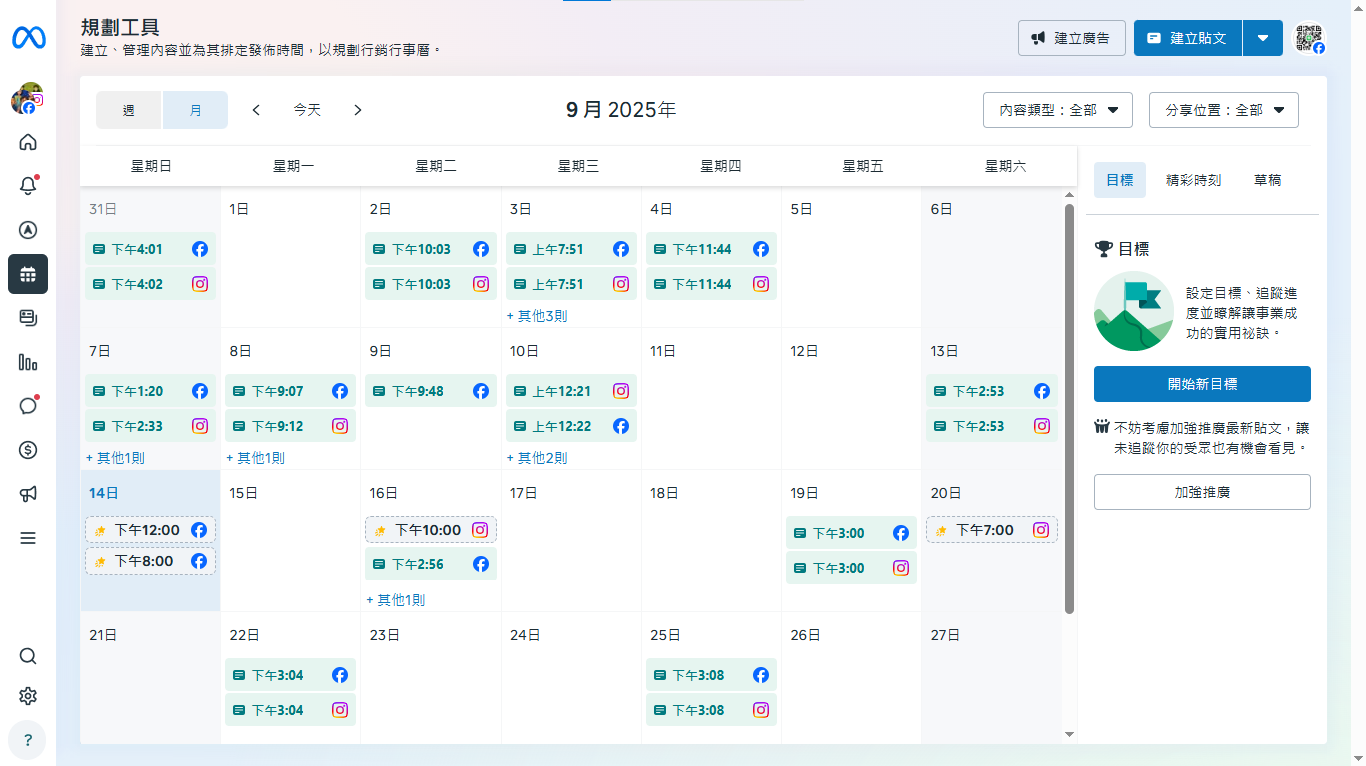Open the help question mark icon

click(x=28, y=740)
